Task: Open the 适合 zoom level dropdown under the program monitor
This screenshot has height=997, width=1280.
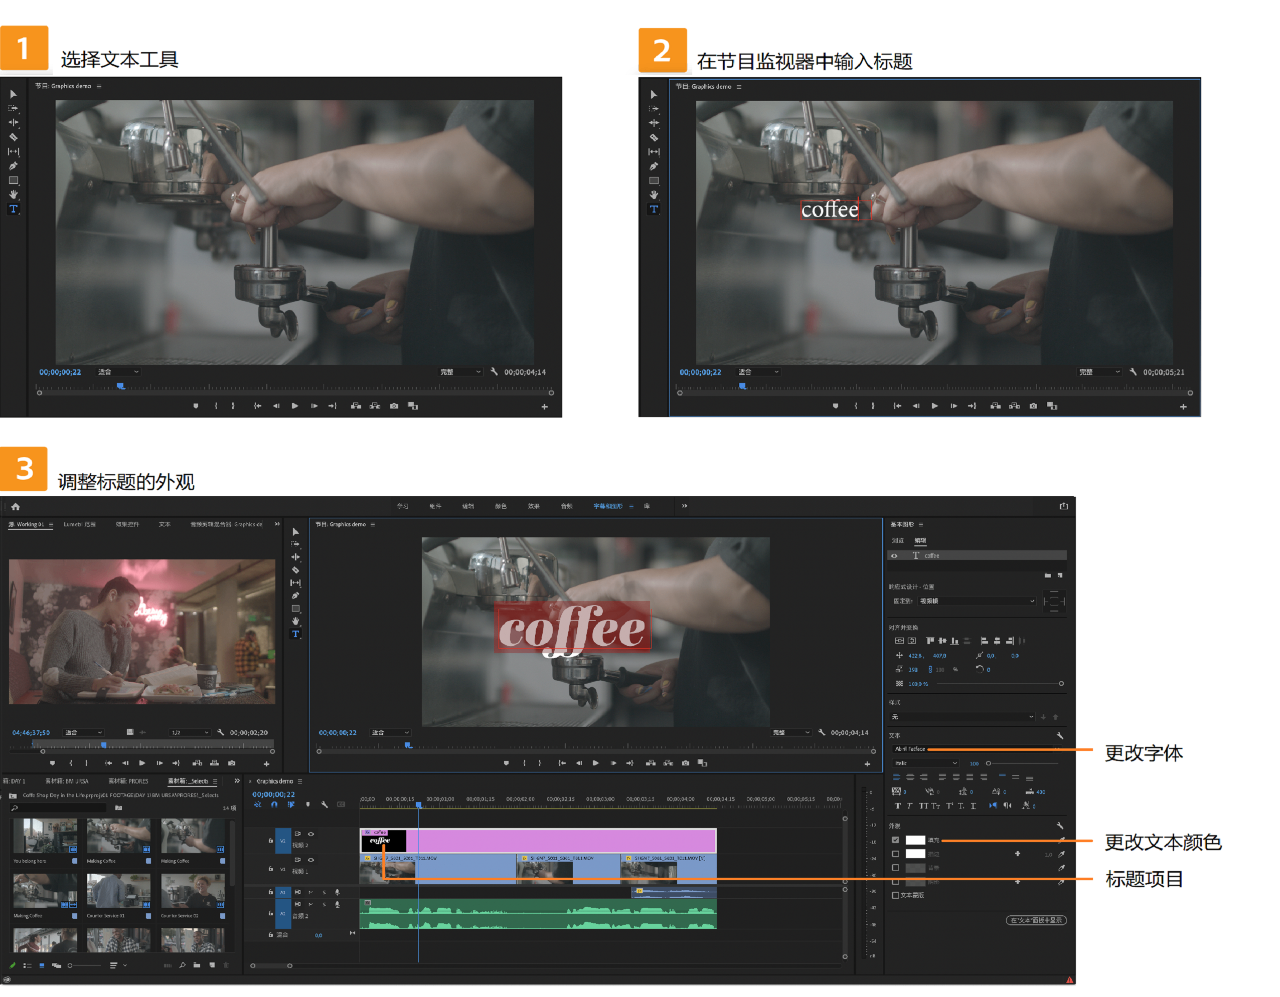Action: 389,733
